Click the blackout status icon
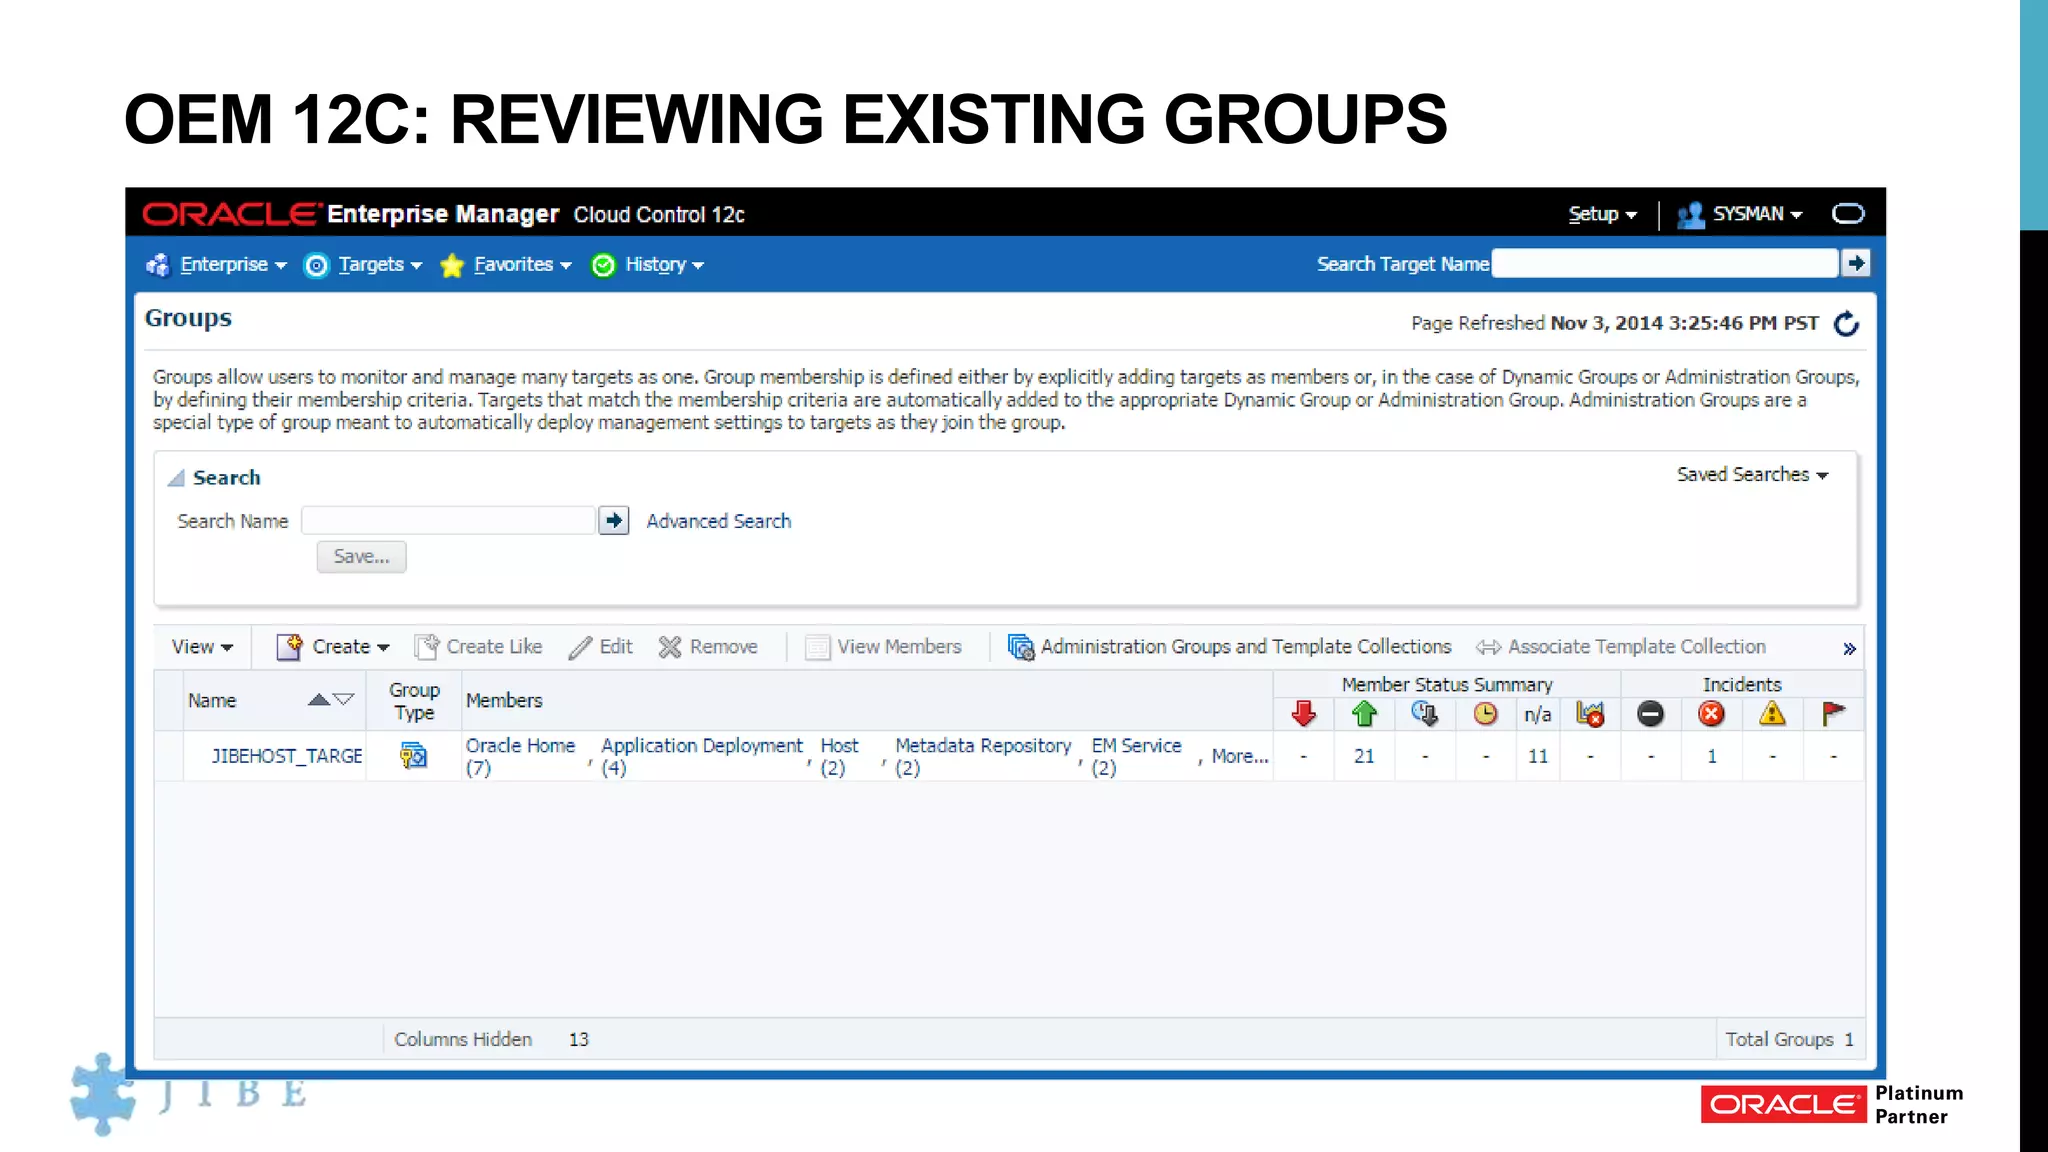2048x1152 pixels. [x=1425, y=714]
